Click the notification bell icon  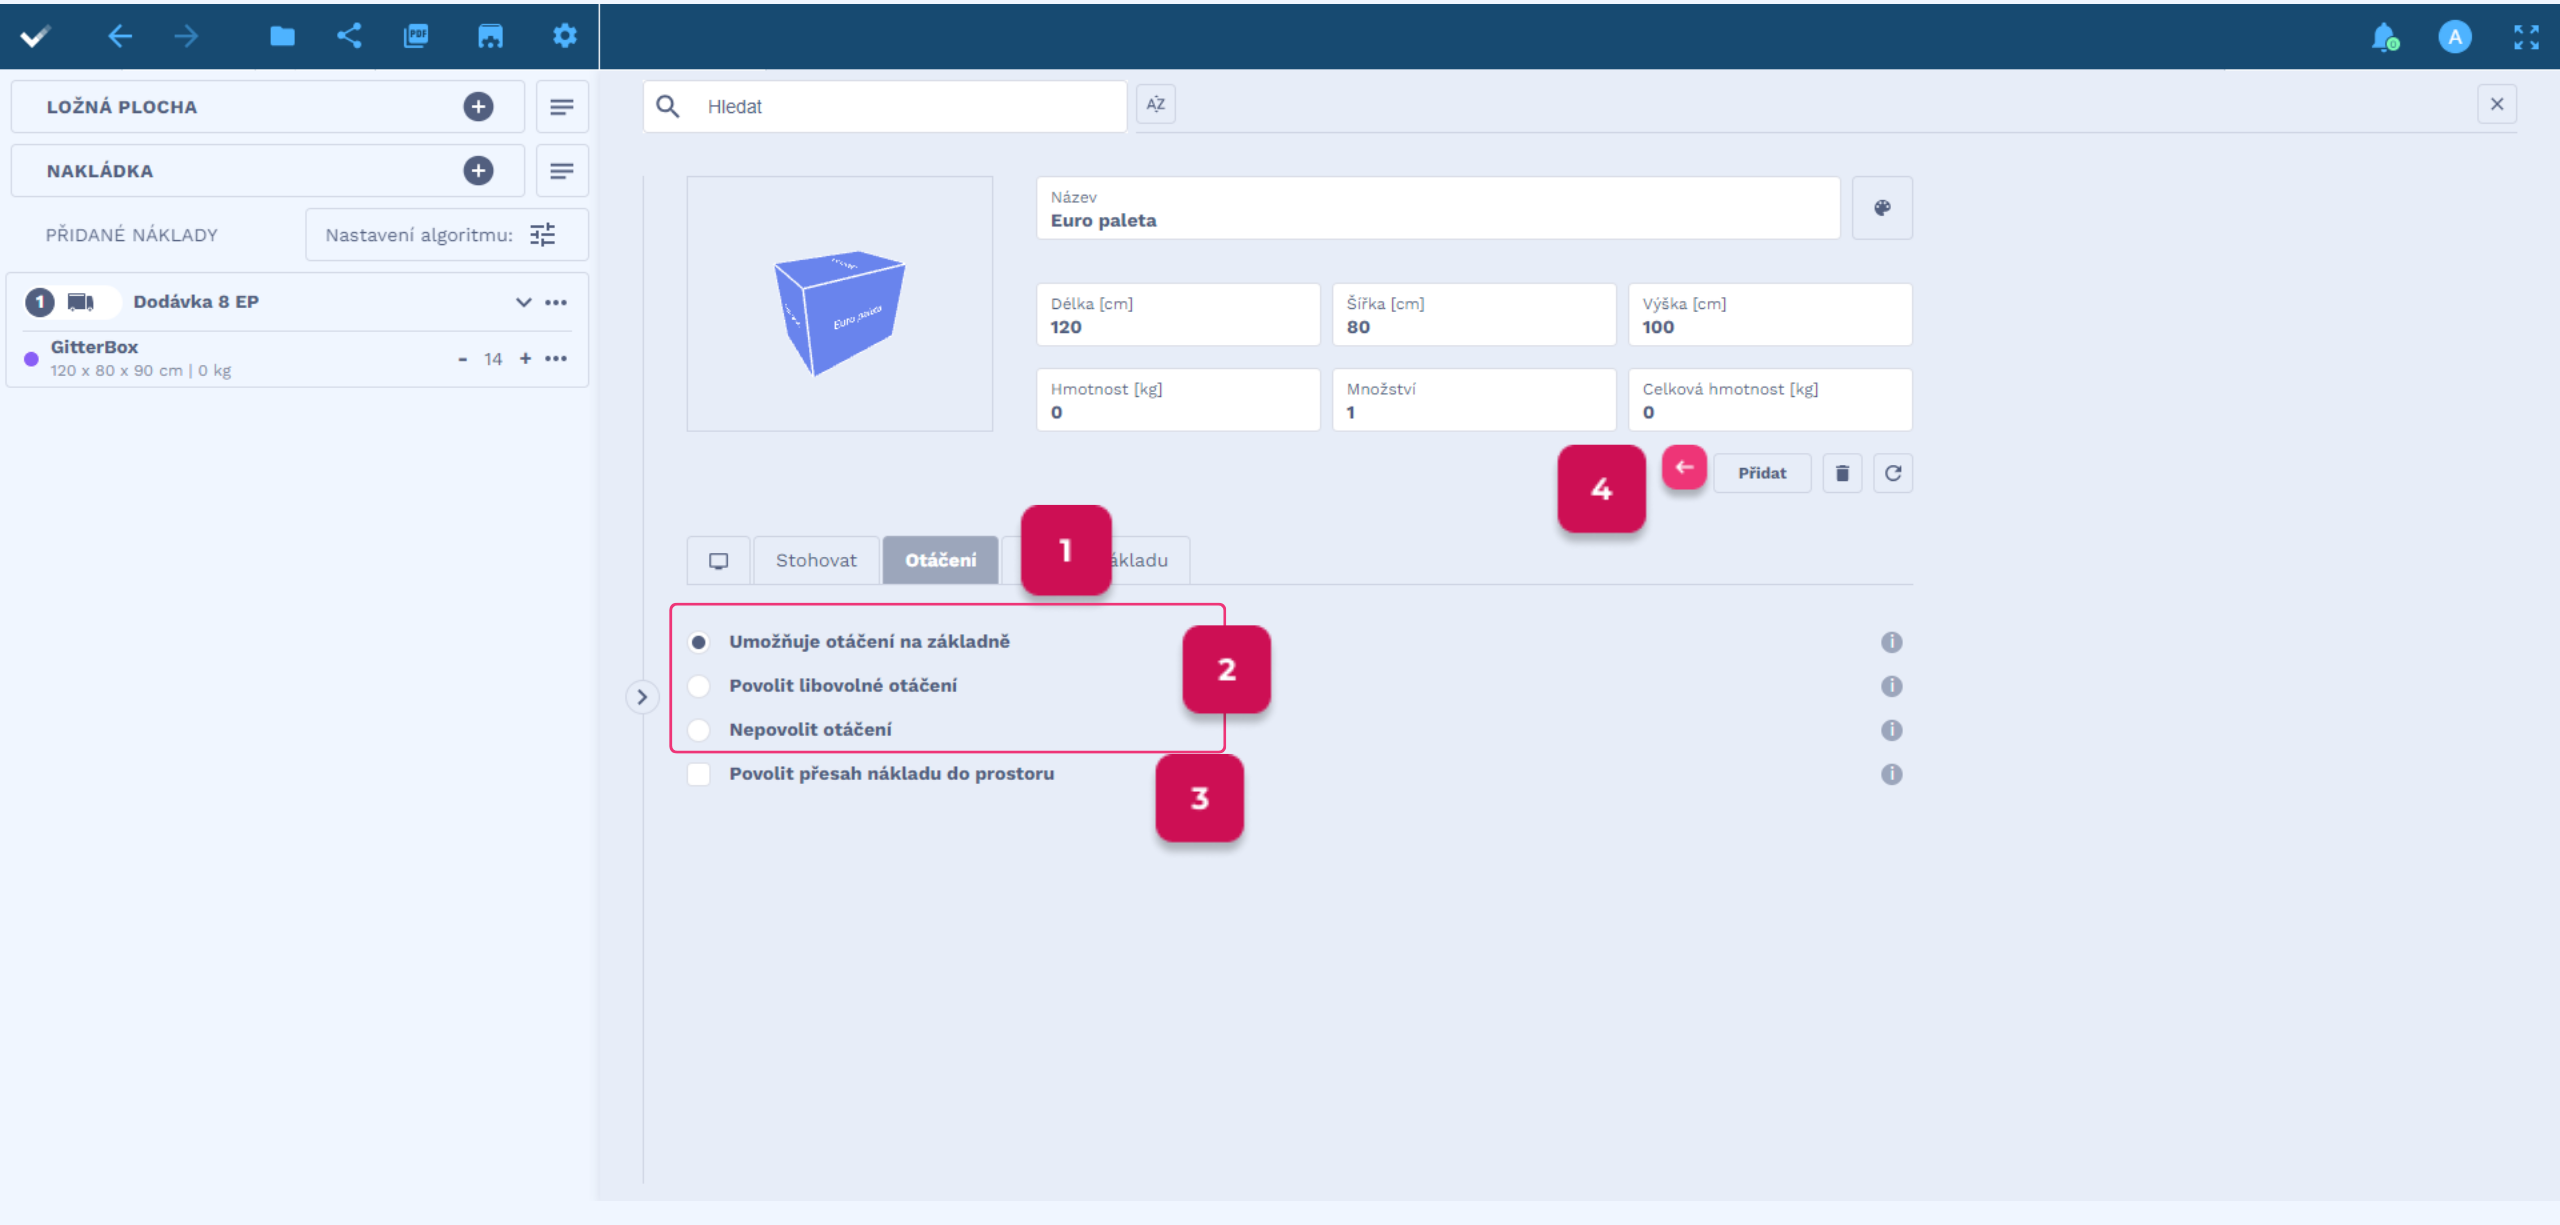(x=2384, y=37)
